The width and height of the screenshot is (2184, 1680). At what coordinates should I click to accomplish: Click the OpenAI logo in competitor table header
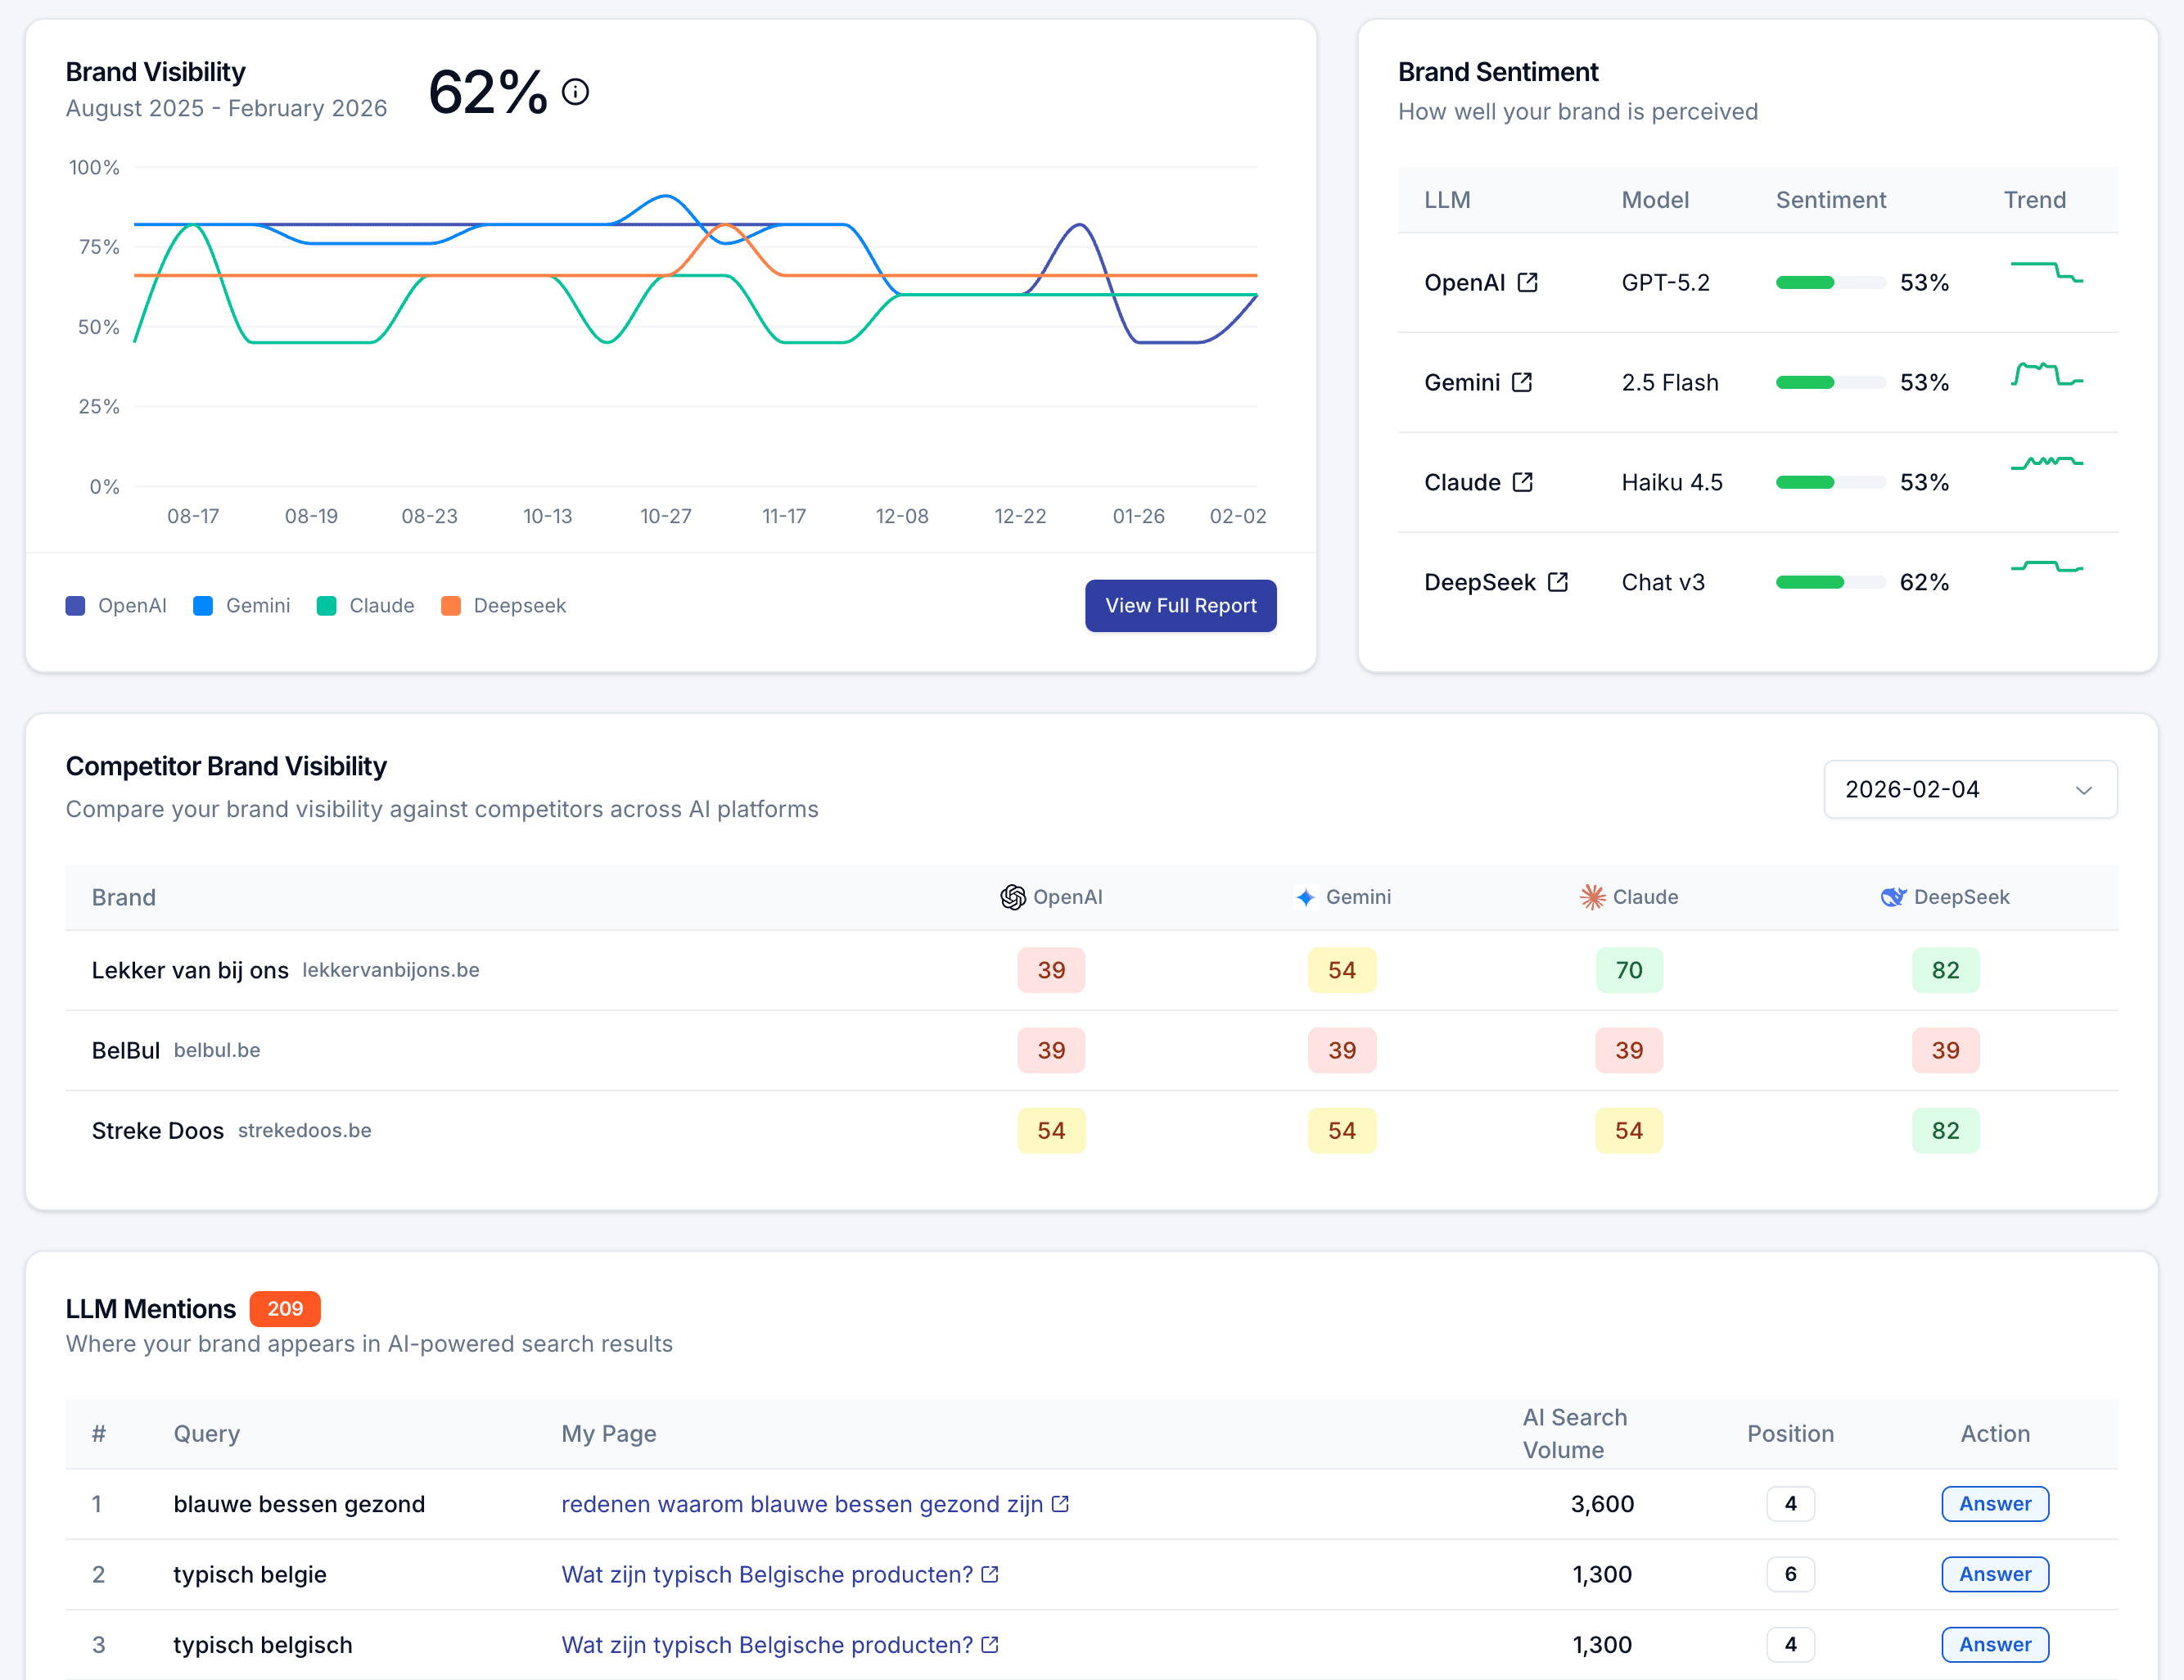tap(1013, 897)
